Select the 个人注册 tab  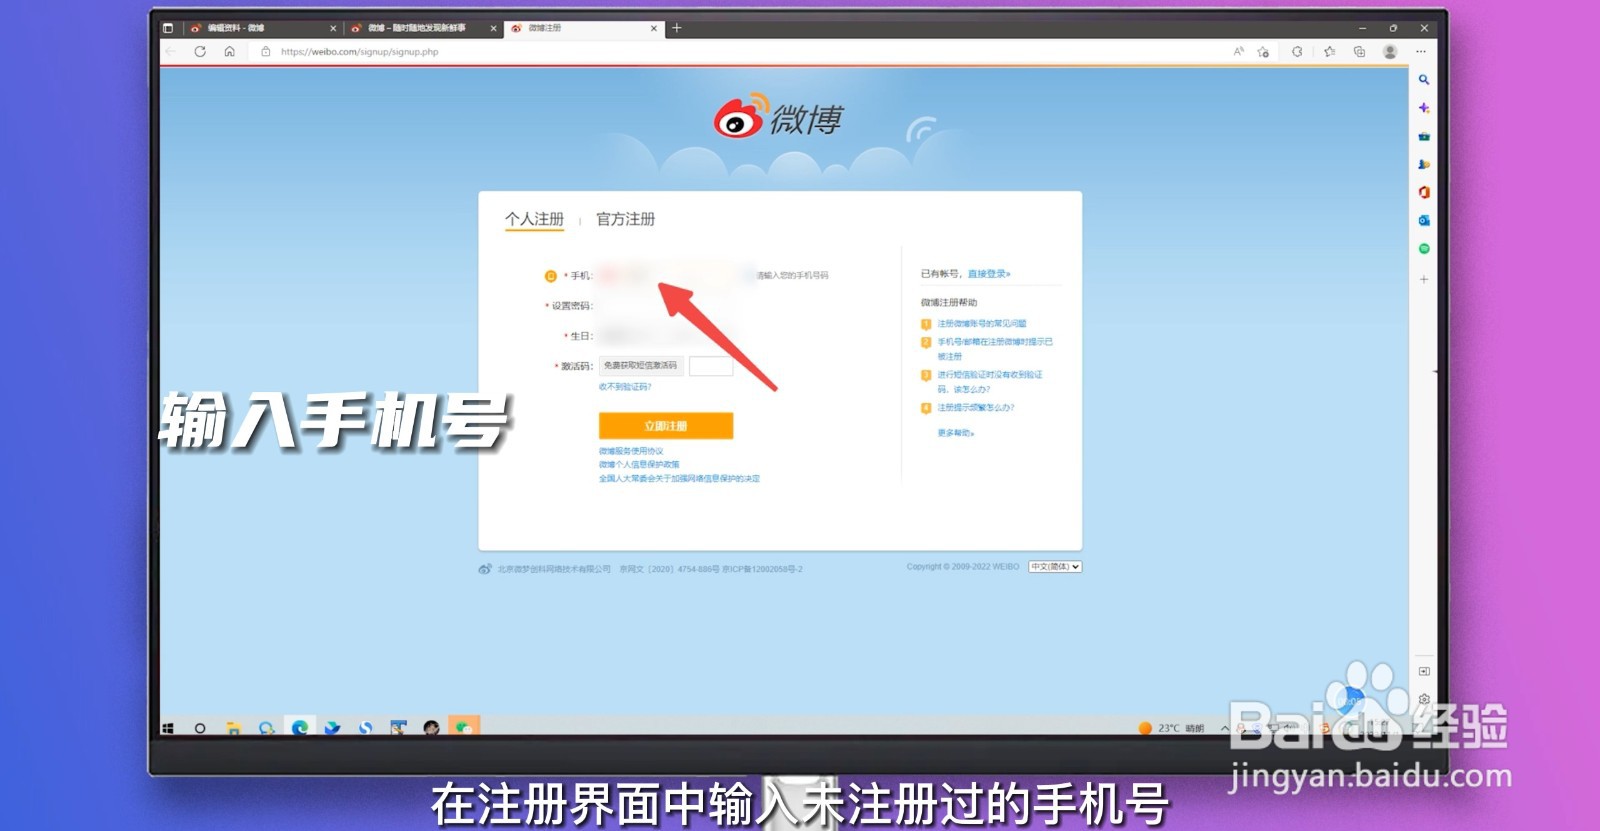[x=534, y=219]
